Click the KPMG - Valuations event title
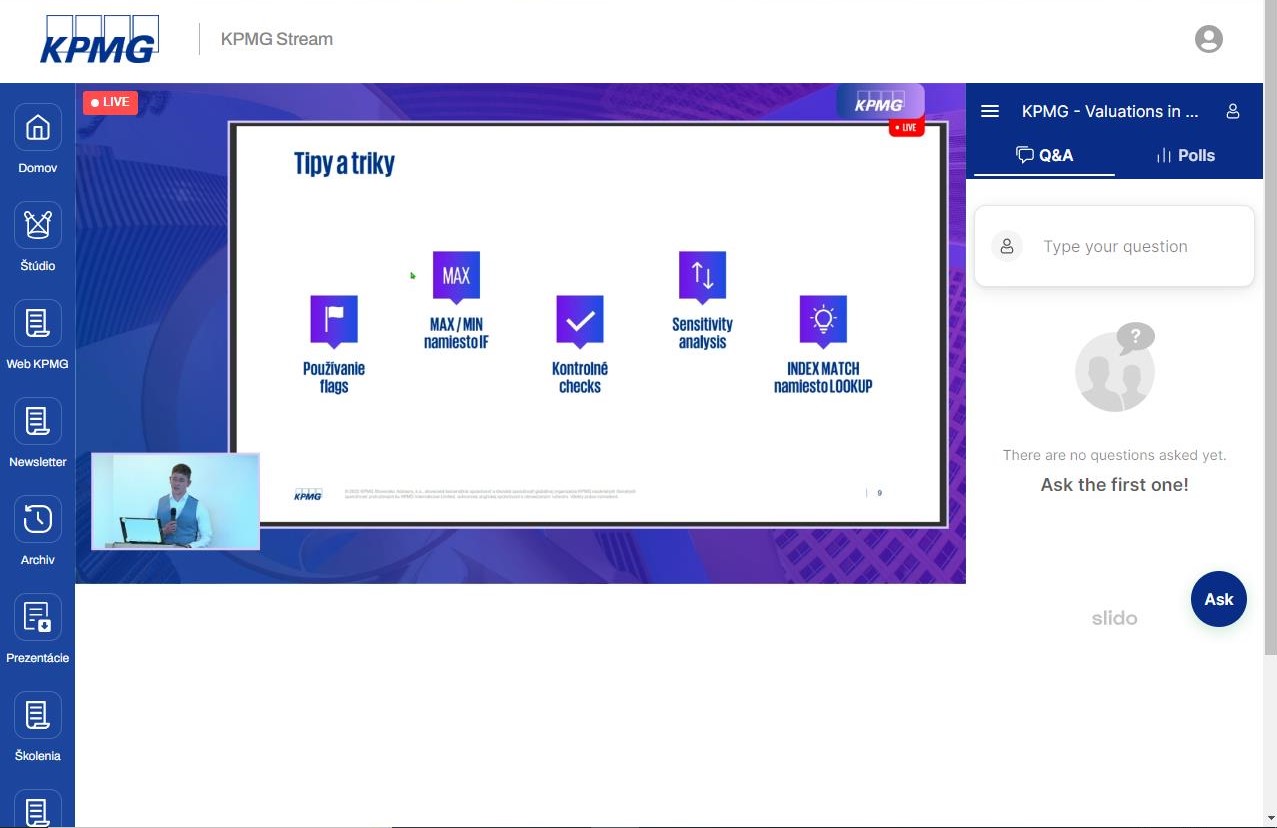Screen dimensions: 1277x828 [x=1110, y=111]
